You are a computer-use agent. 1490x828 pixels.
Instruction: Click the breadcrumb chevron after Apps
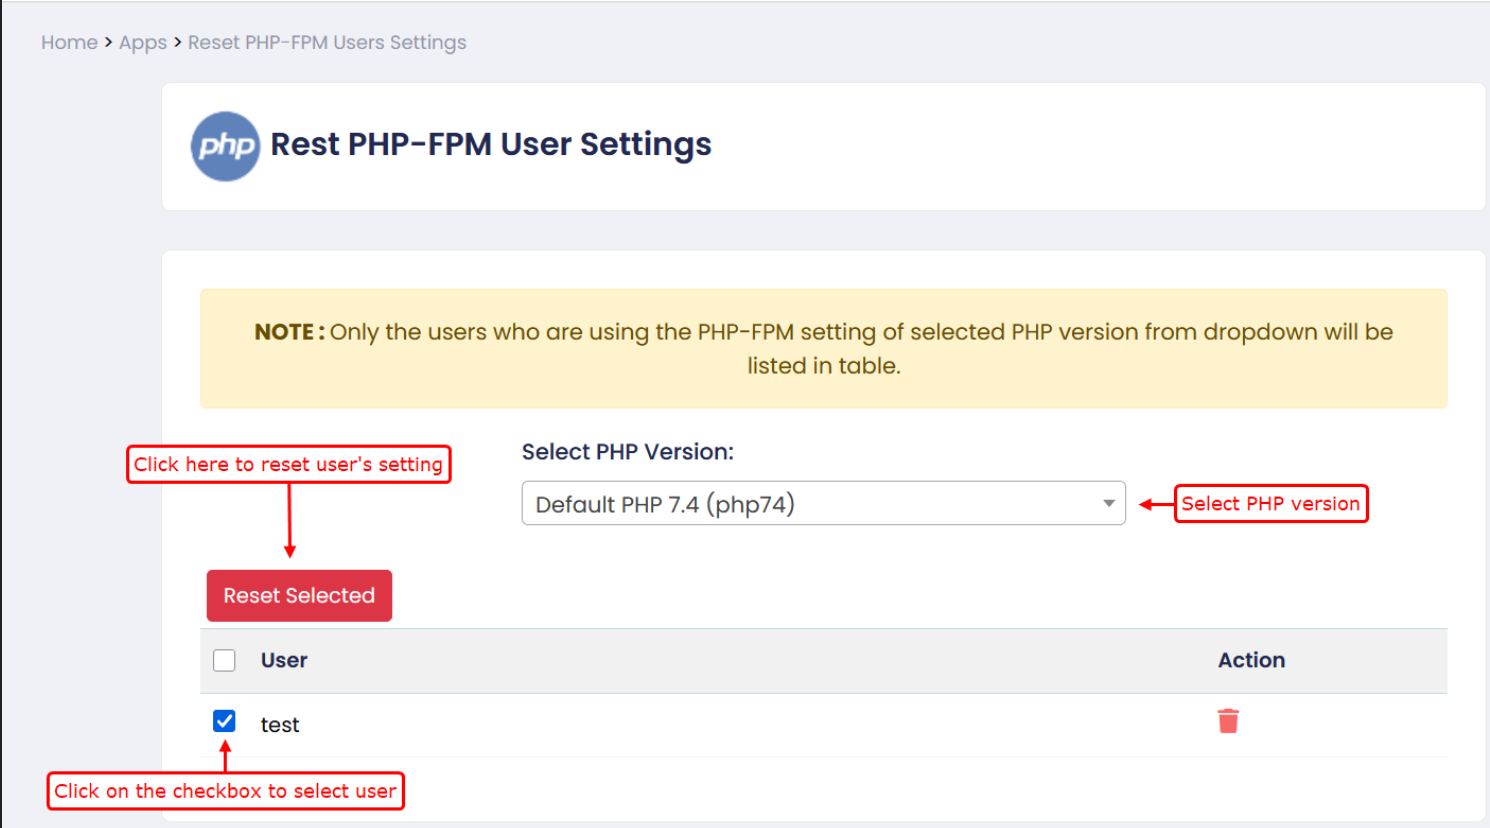(177, 42)
